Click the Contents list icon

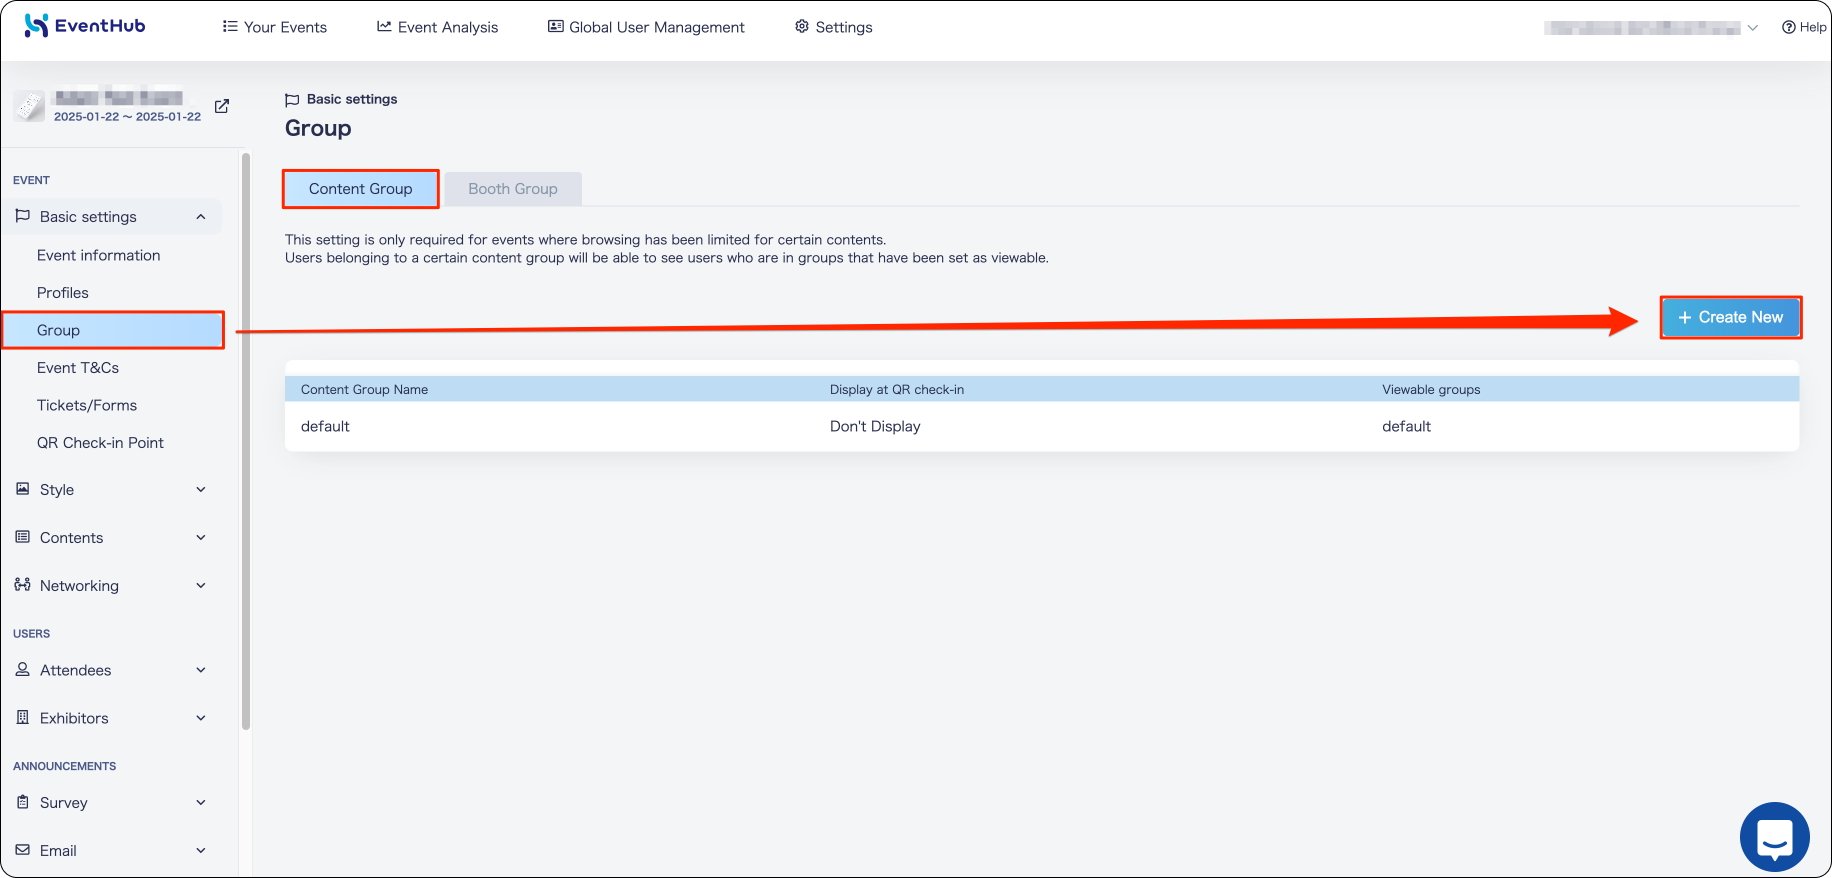pos(23,537)
